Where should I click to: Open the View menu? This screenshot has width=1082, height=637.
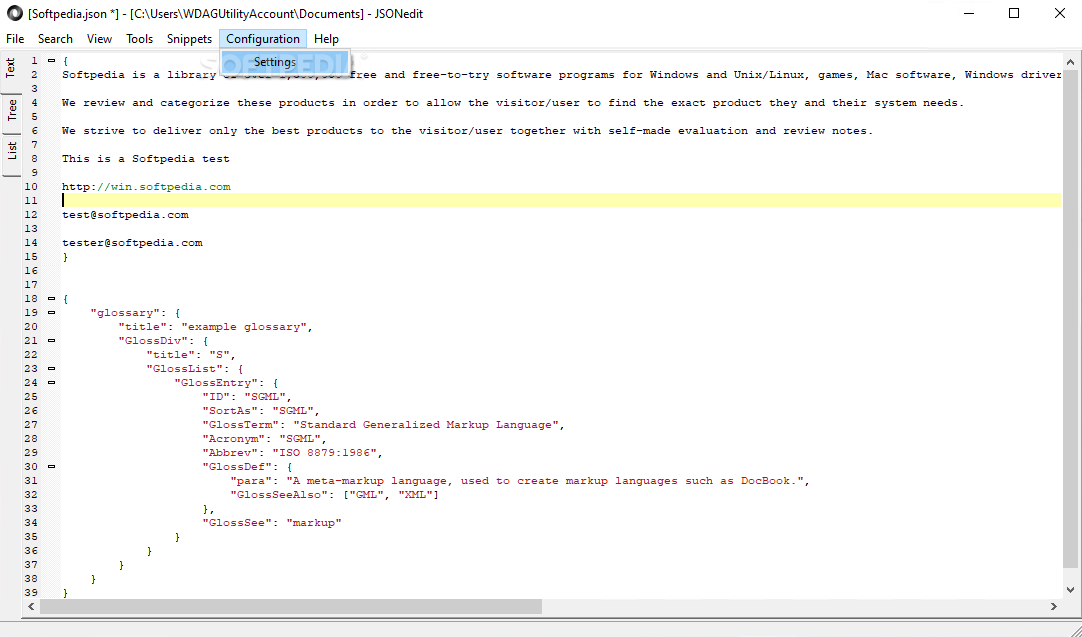(x=99, y=39)
